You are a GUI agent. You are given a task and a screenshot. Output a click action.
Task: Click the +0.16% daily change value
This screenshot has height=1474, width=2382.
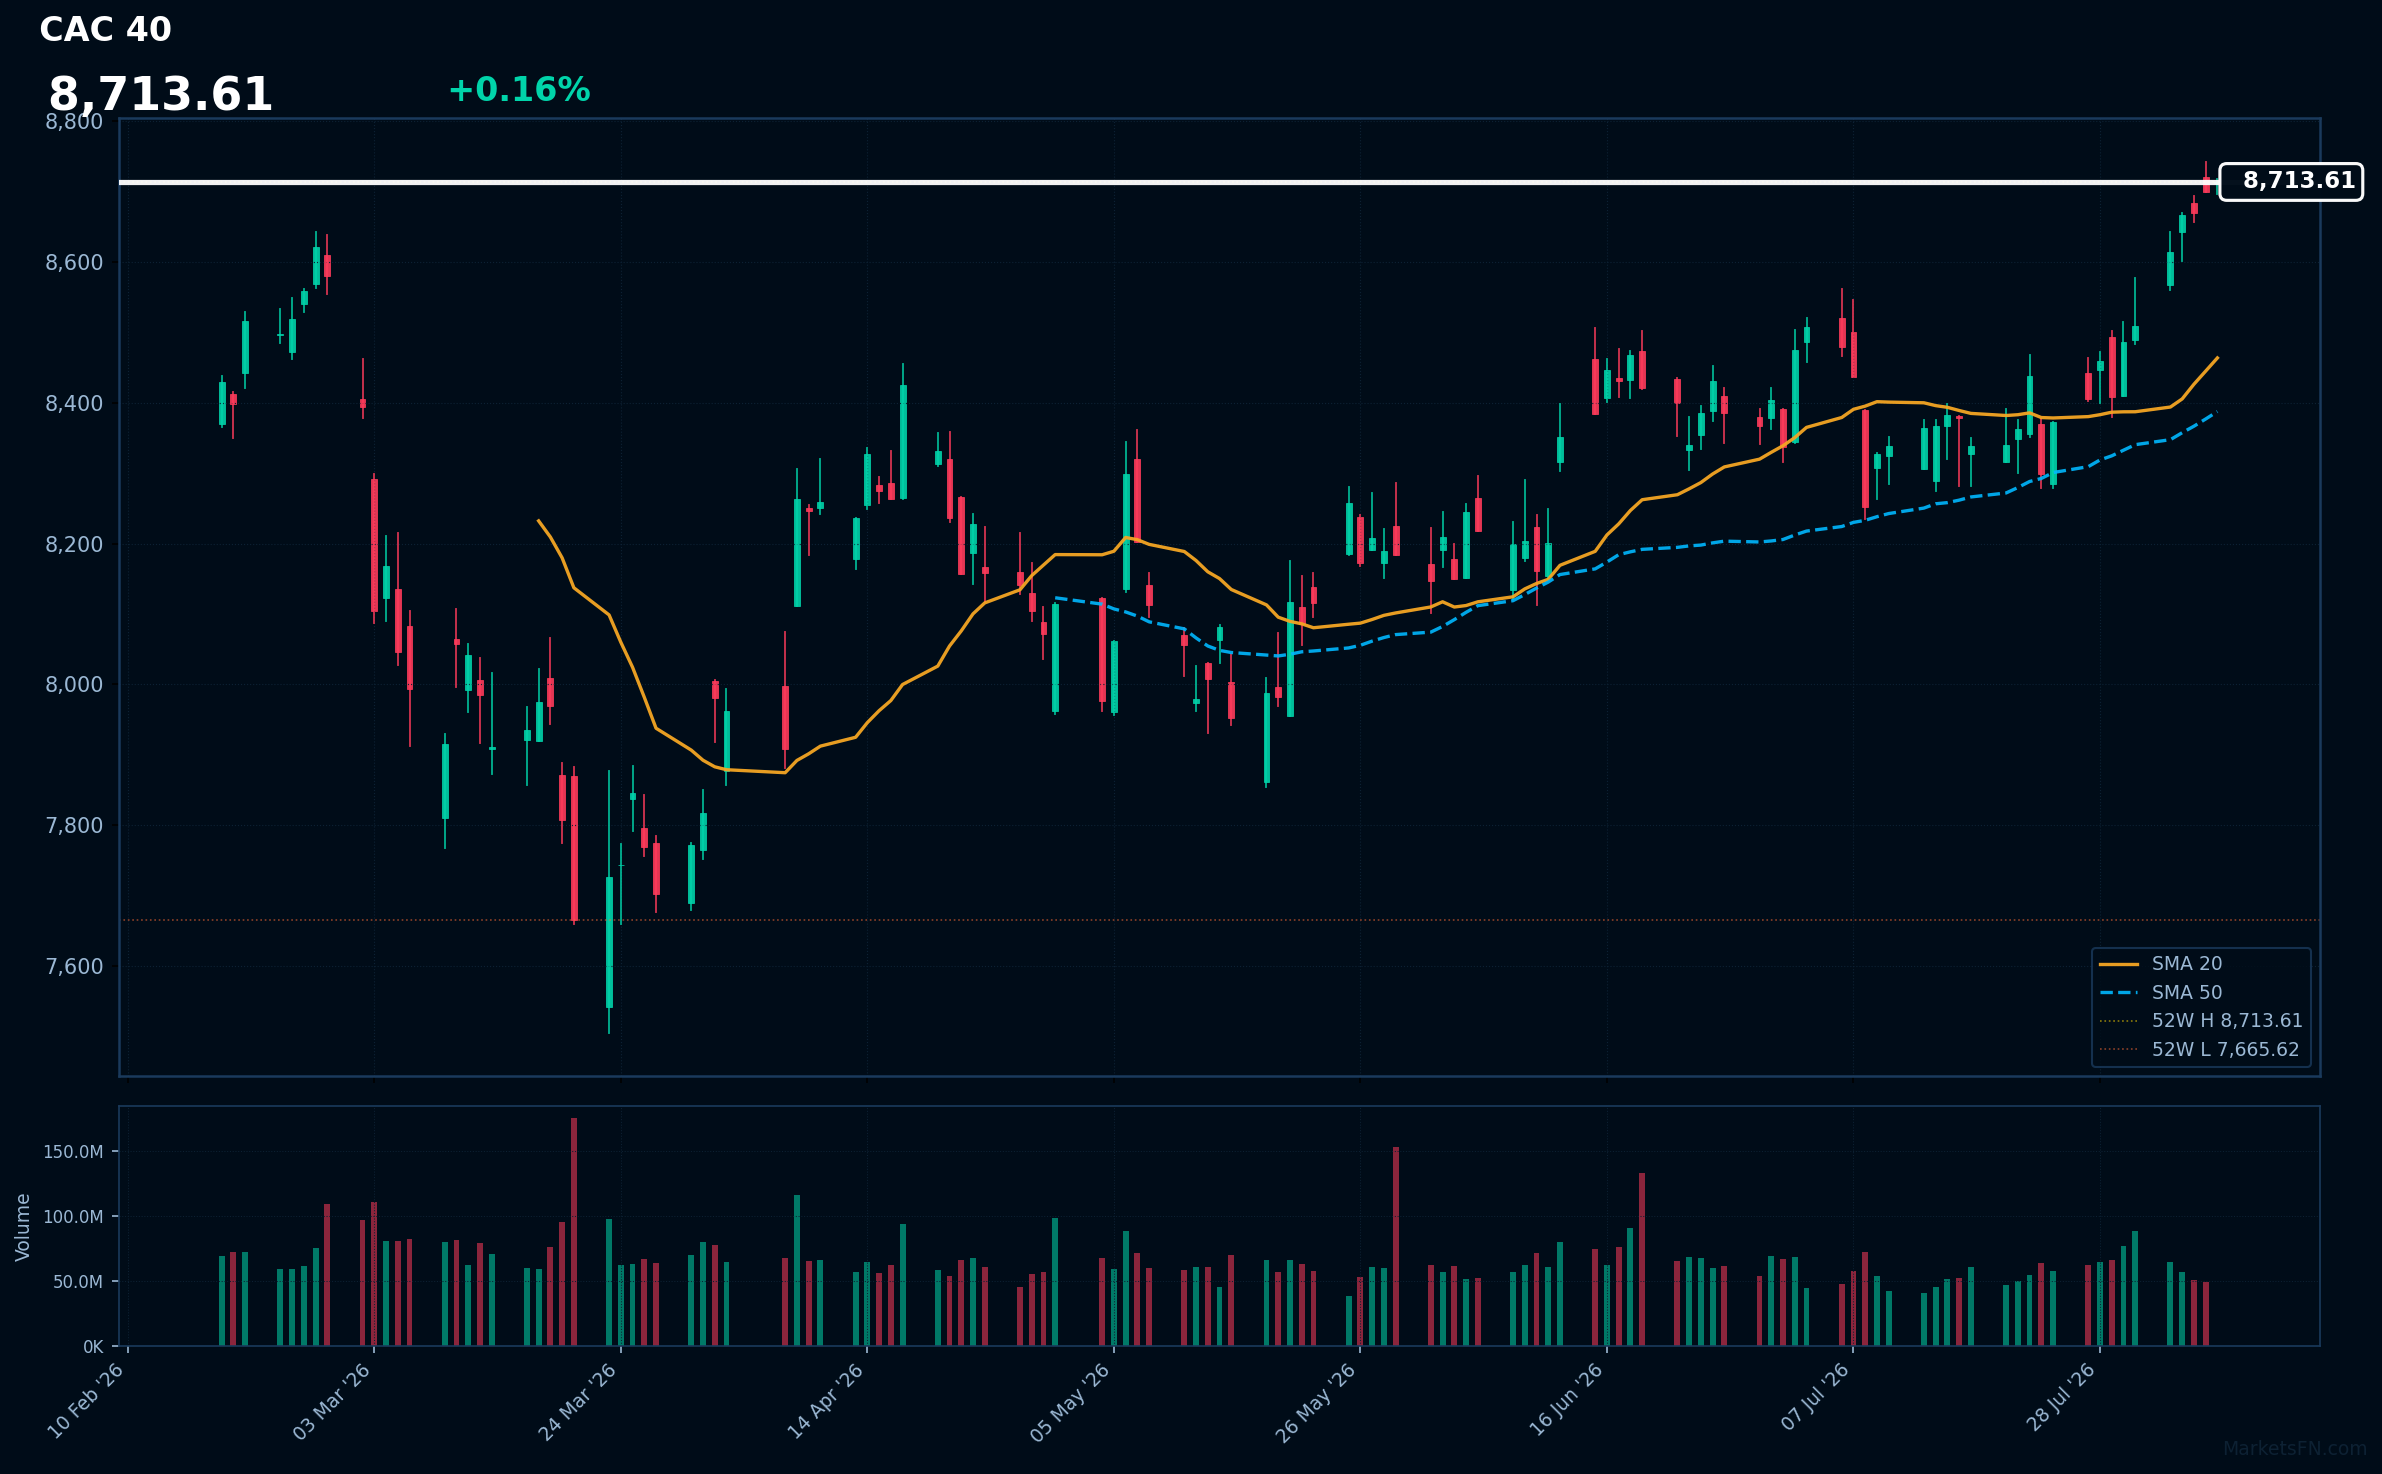[x=519, y=90]
